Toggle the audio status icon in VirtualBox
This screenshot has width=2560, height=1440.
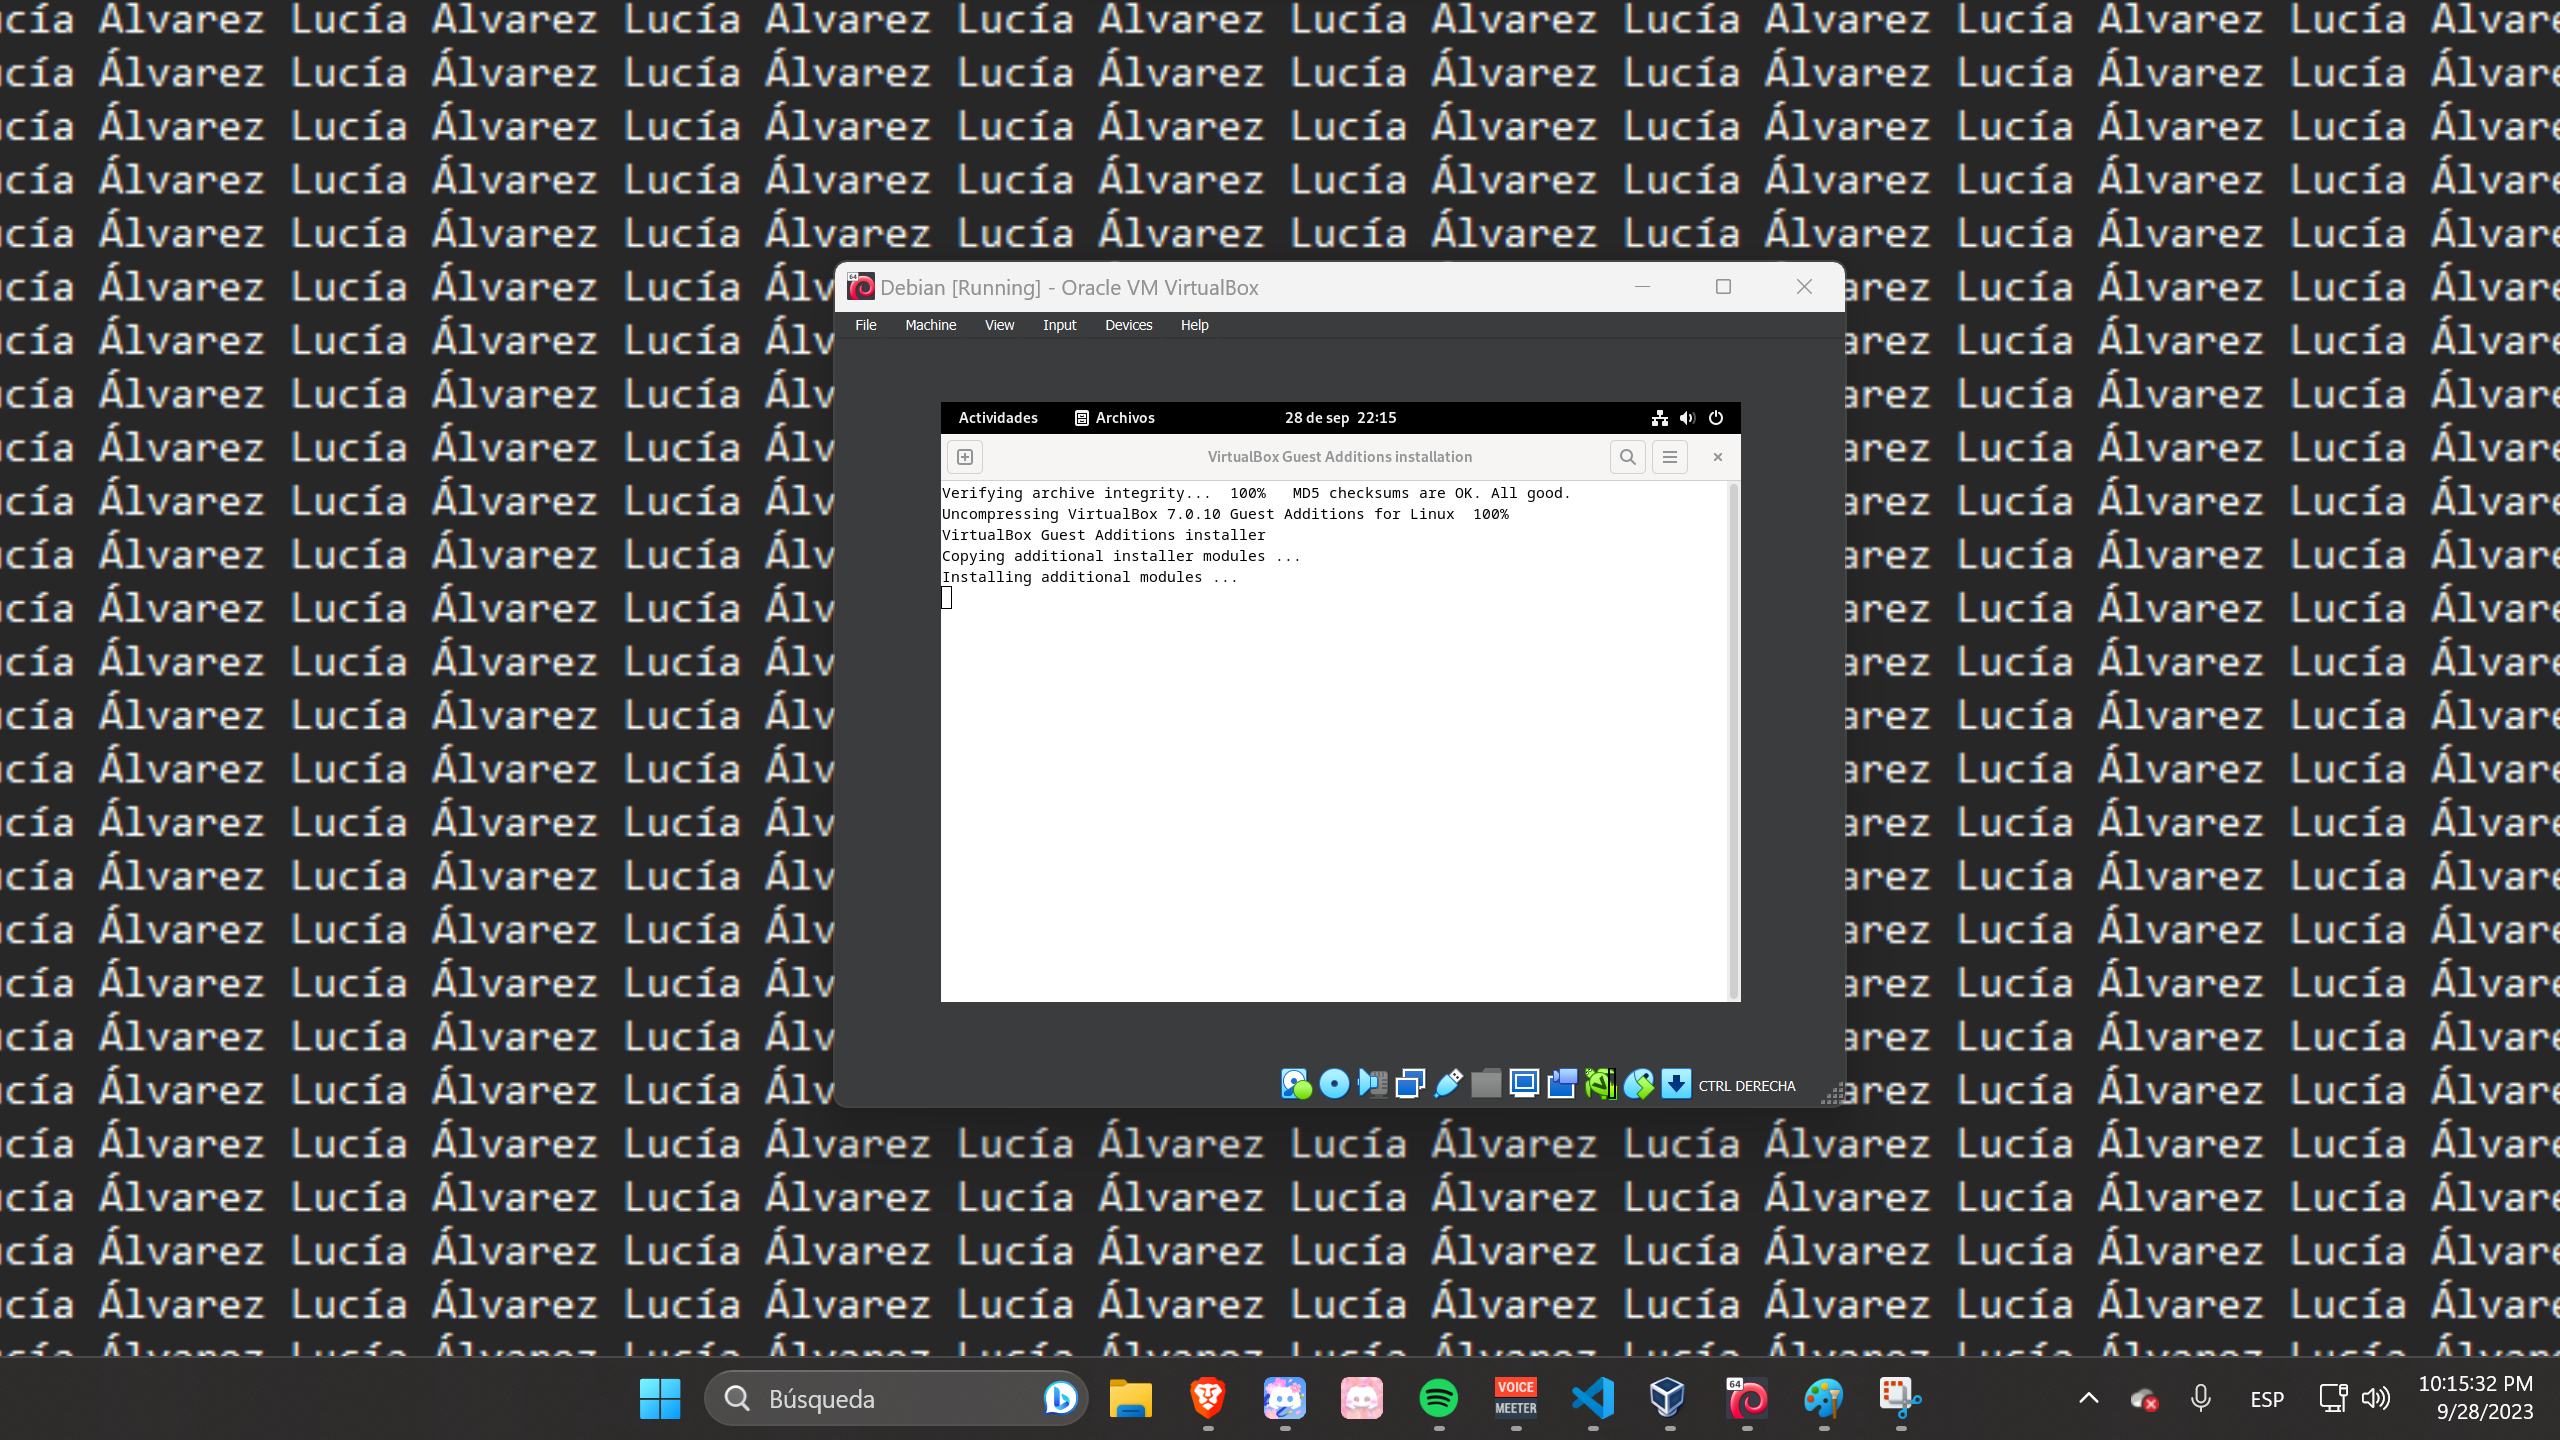click(x=1372, y=1084)
